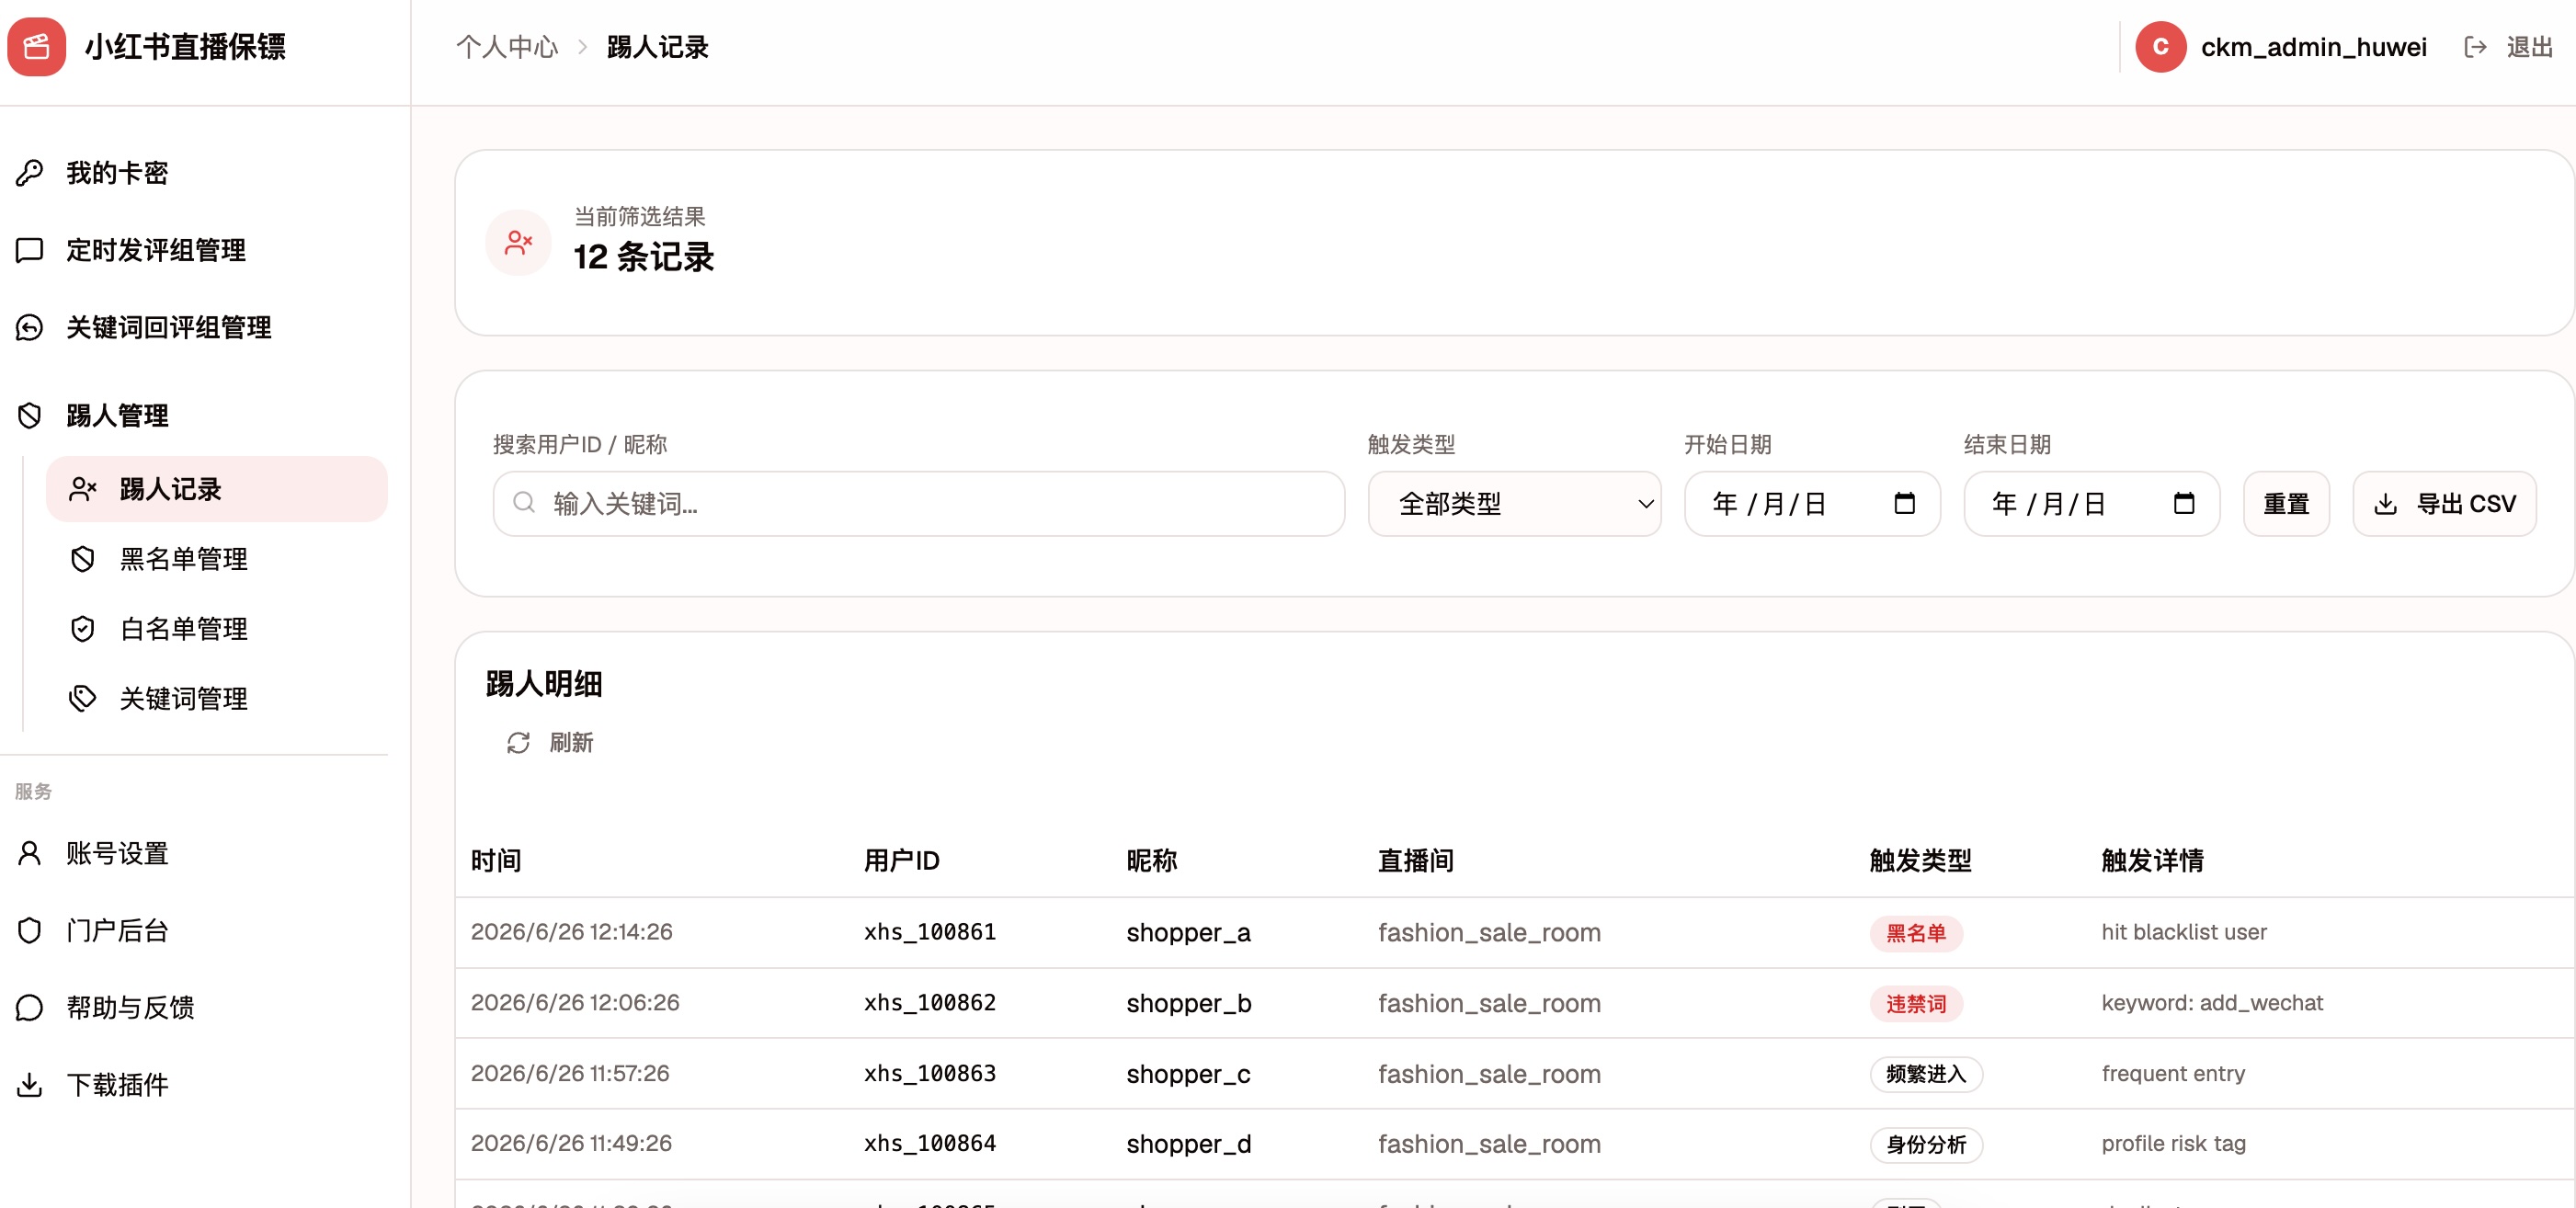Screen dimensions: 2576x1208
Task: Click the 黑名单 tag badge
Action: pyautogui.click(x=1915, y=933)
